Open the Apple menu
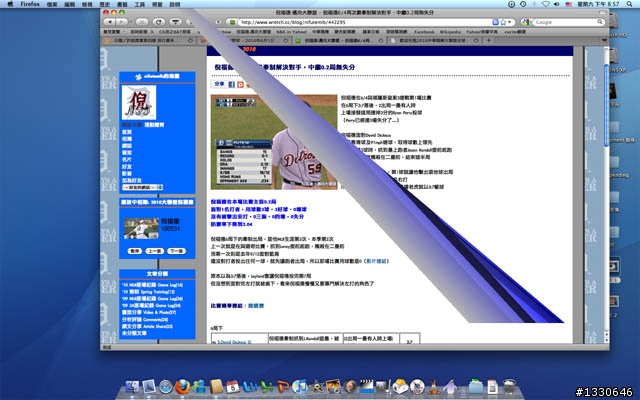 (x=10, y=4)
